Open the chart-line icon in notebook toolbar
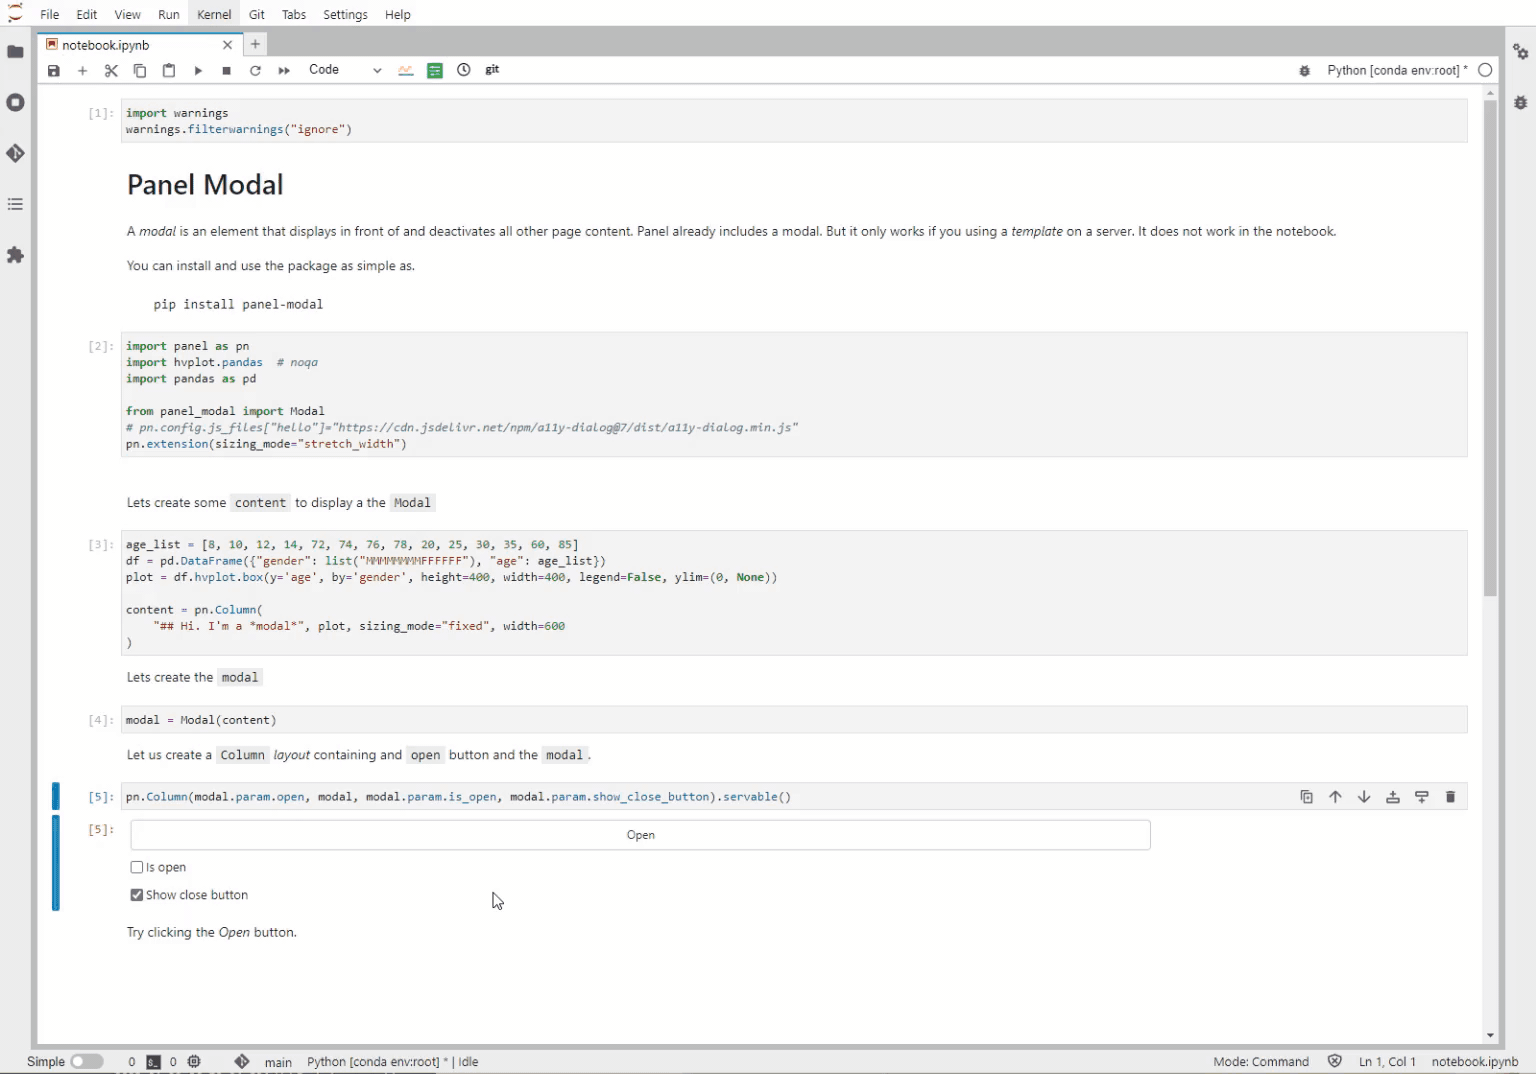Image resolution: width=1536 pixels, height=1074 pixels. [x=405, y=70]
